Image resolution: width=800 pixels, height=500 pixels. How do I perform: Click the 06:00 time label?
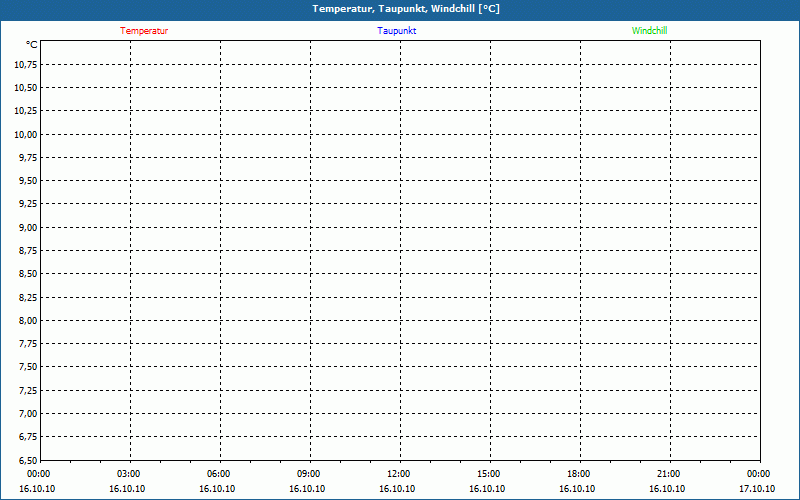click(x=218, y=474)
